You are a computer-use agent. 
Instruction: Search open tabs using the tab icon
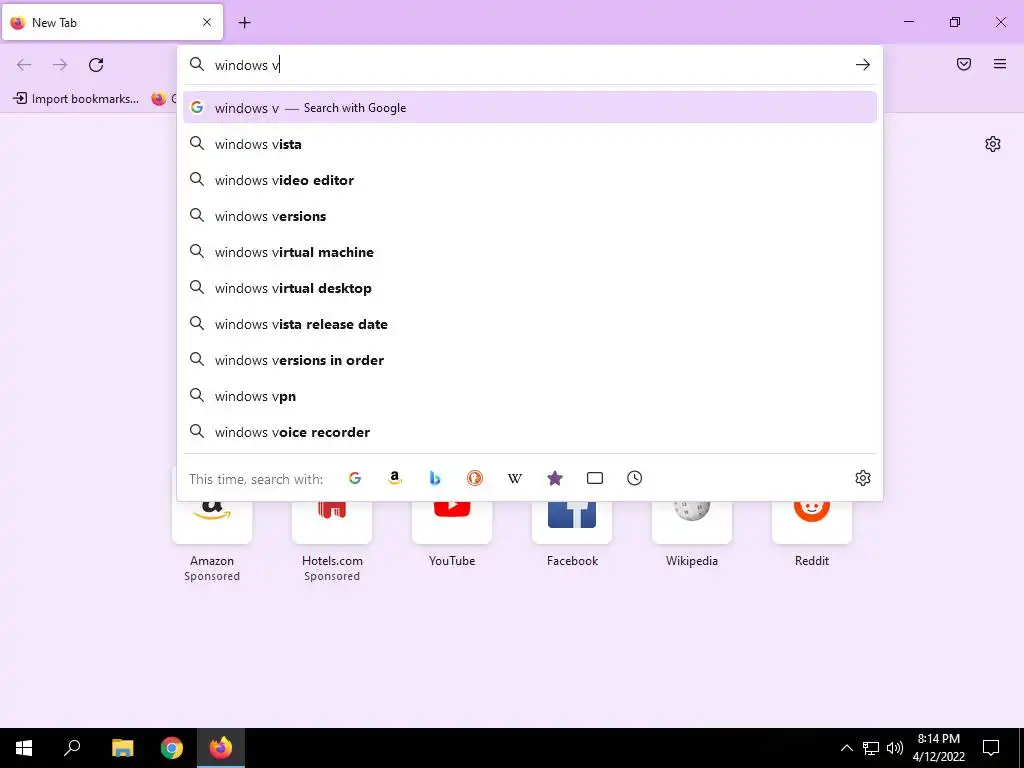595,478
